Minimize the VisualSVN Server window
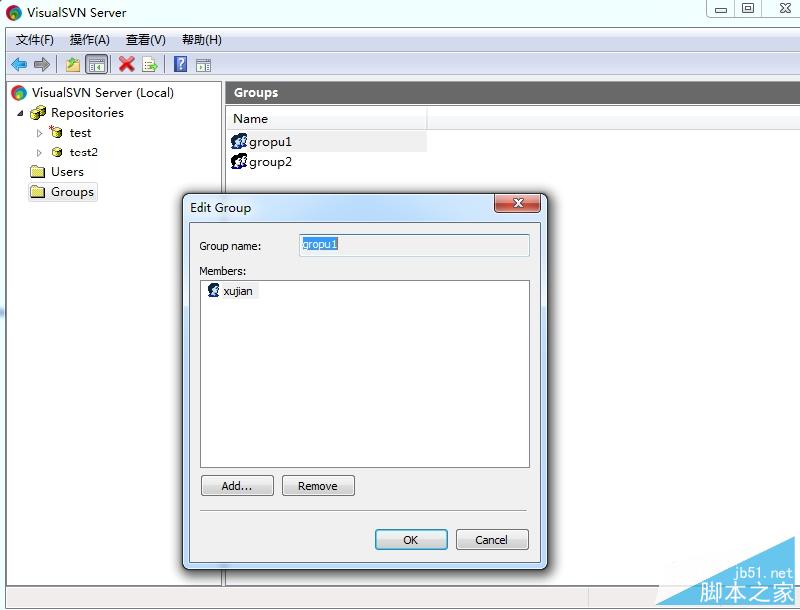Screen dimensions: 800x610 [x=721, y=9]
